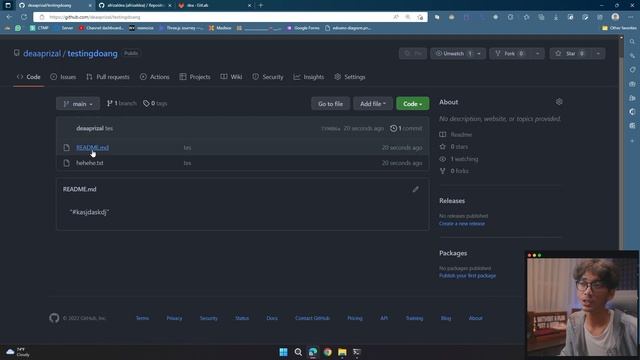Open a new browser tab
This screenshot has height=360, width=640.
pos(261,5)
